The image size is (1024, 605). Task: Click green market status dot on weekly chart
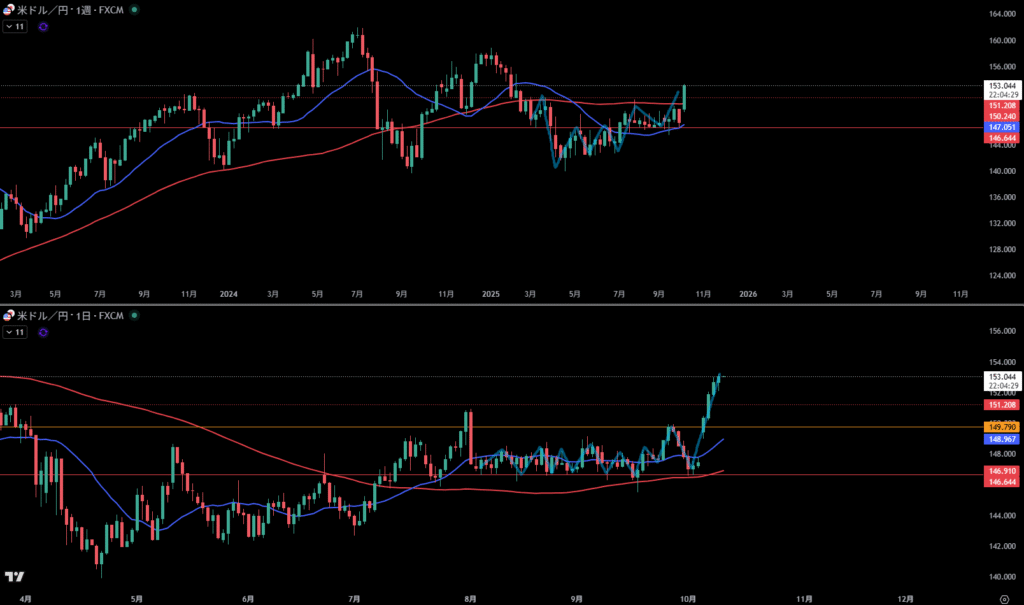(x=135, y=9)
